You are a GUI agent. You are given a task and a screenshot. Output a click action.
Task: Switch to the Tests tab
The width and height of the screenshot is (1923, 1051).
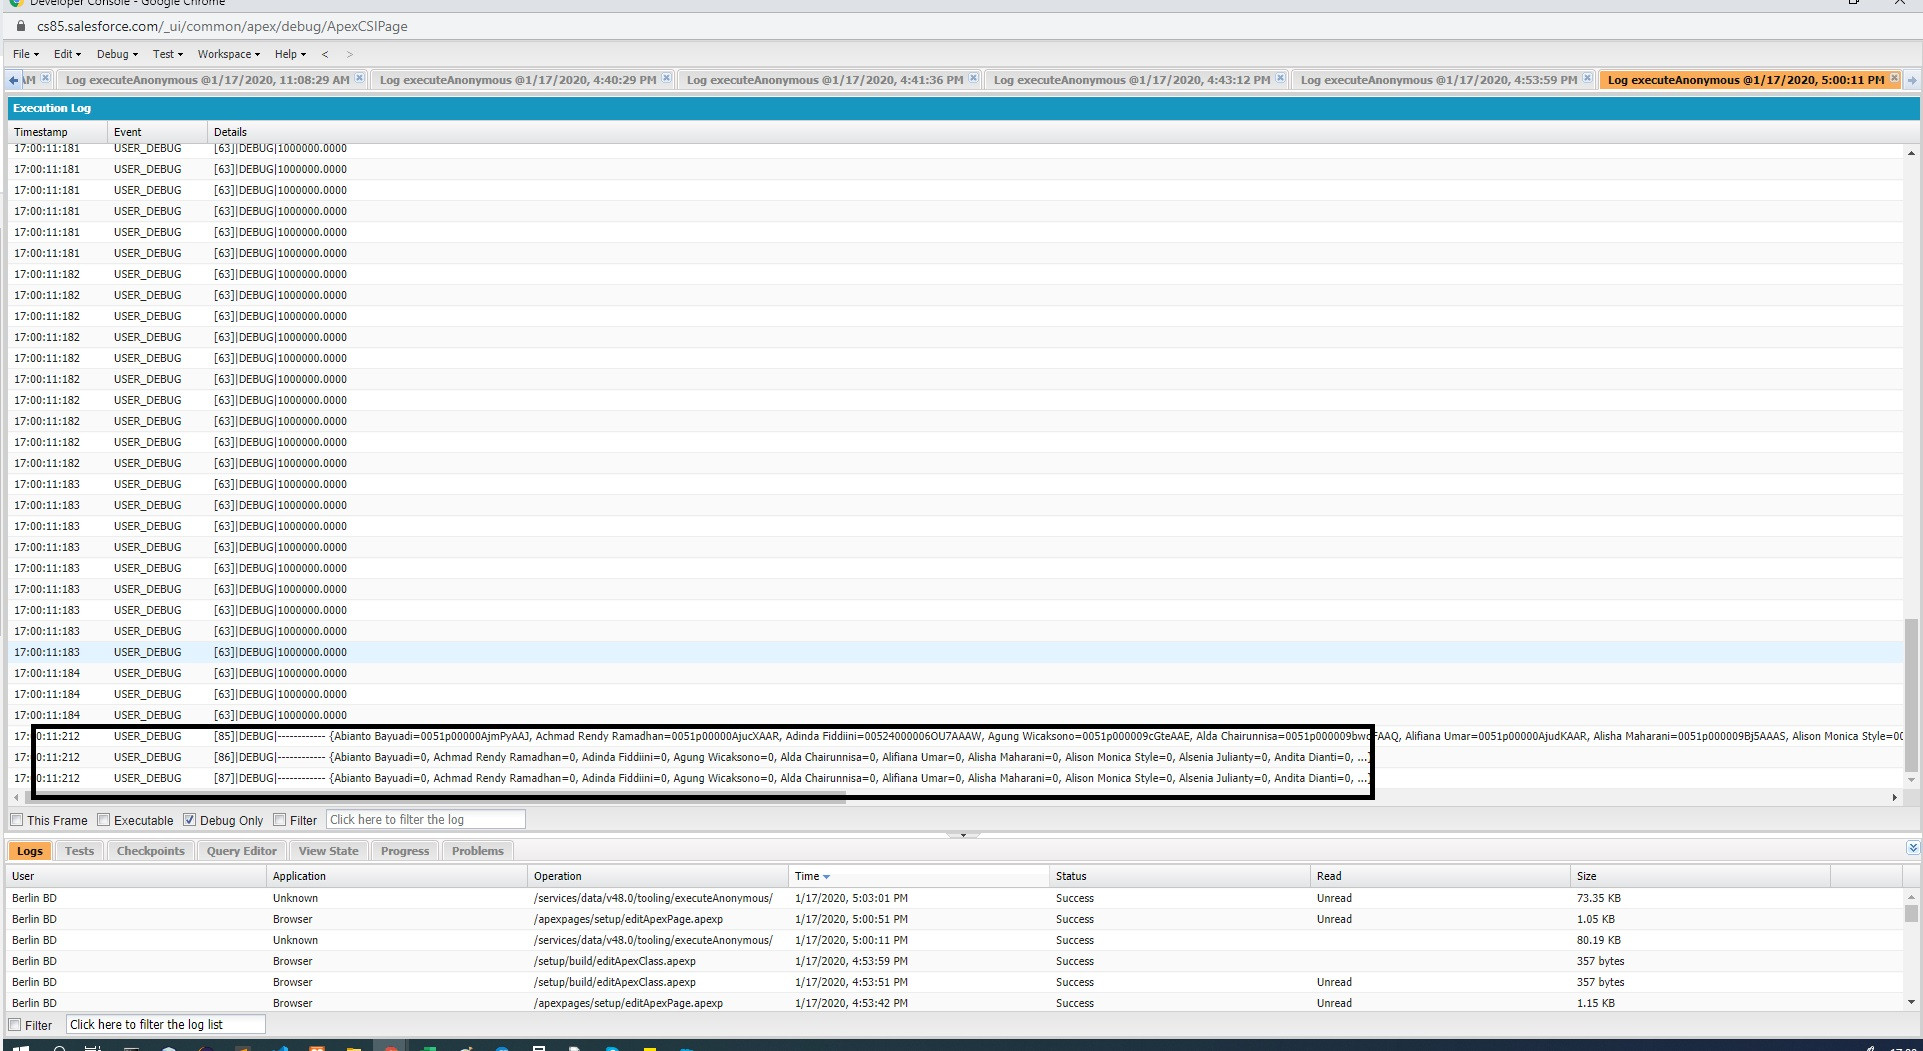[x=79, y=851]
